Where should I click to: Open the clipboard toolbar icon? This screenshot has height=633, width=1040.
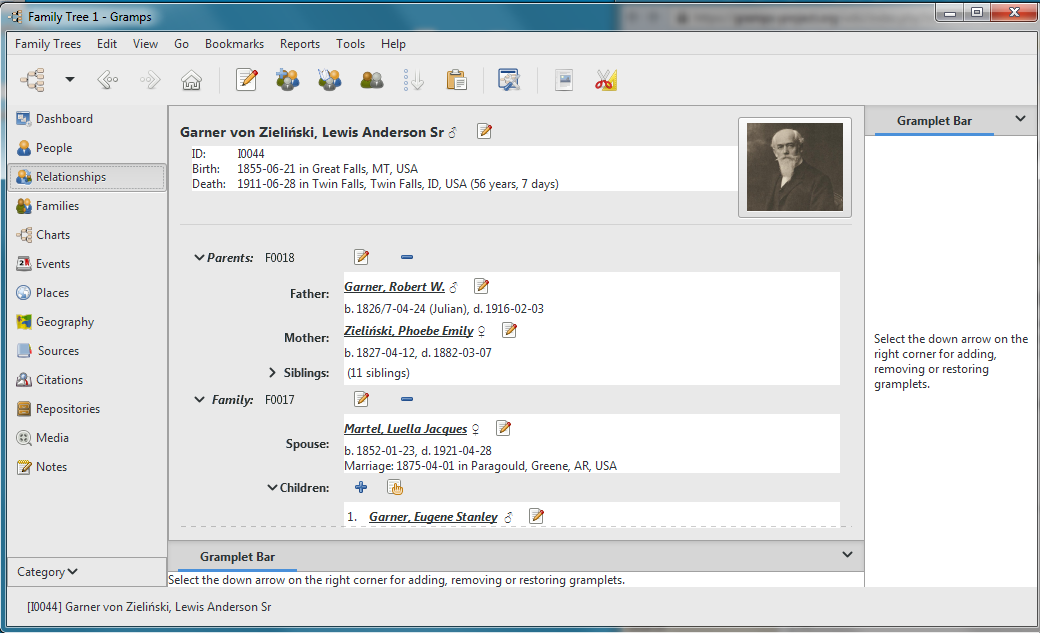pos(456,80)
